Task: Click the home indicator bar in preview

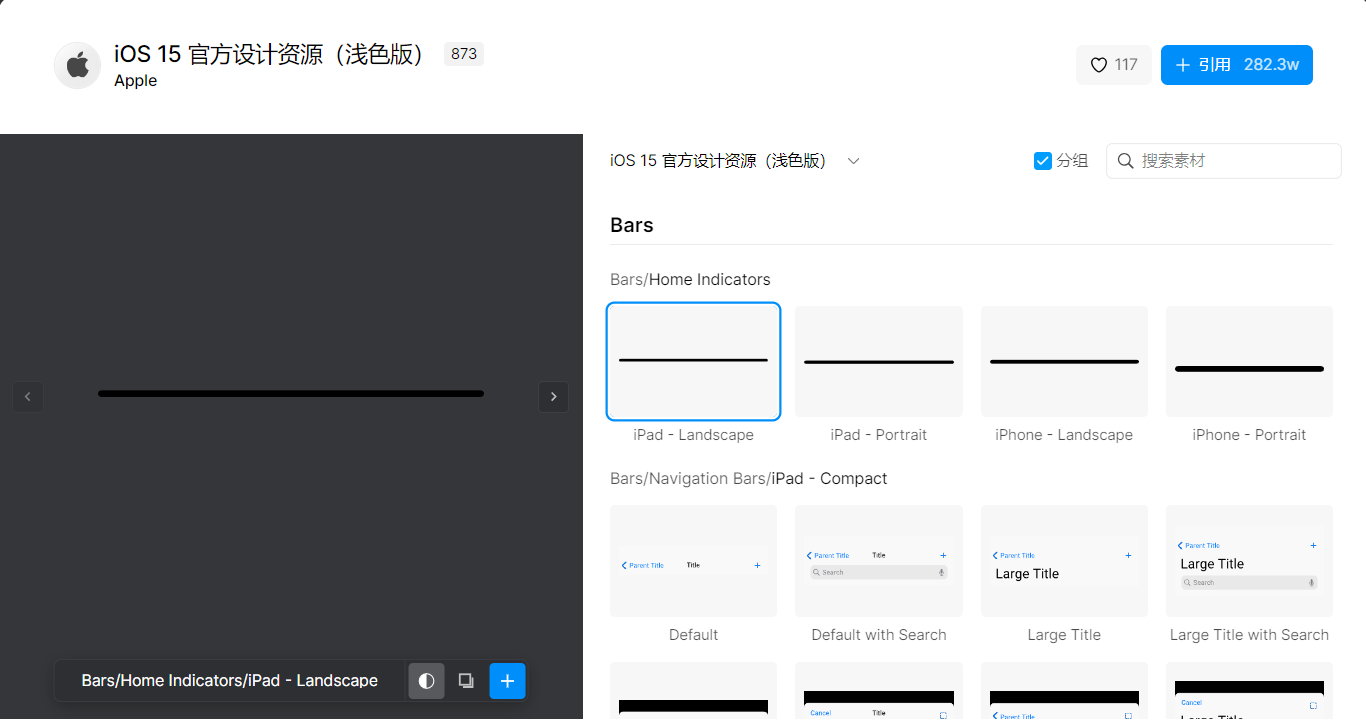Action: pyautogui.click(x=291, y=394)
